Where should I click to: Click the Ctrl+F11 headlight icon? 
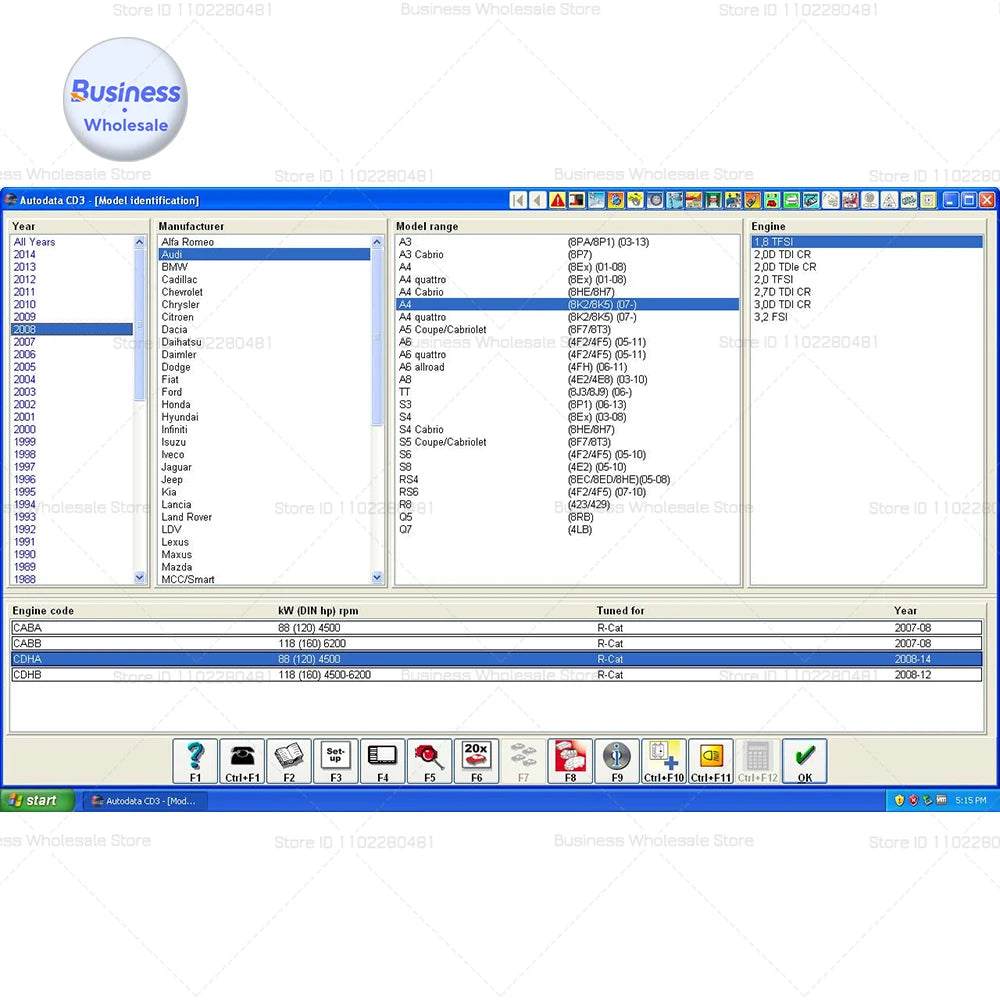click(x=711, y=761)
